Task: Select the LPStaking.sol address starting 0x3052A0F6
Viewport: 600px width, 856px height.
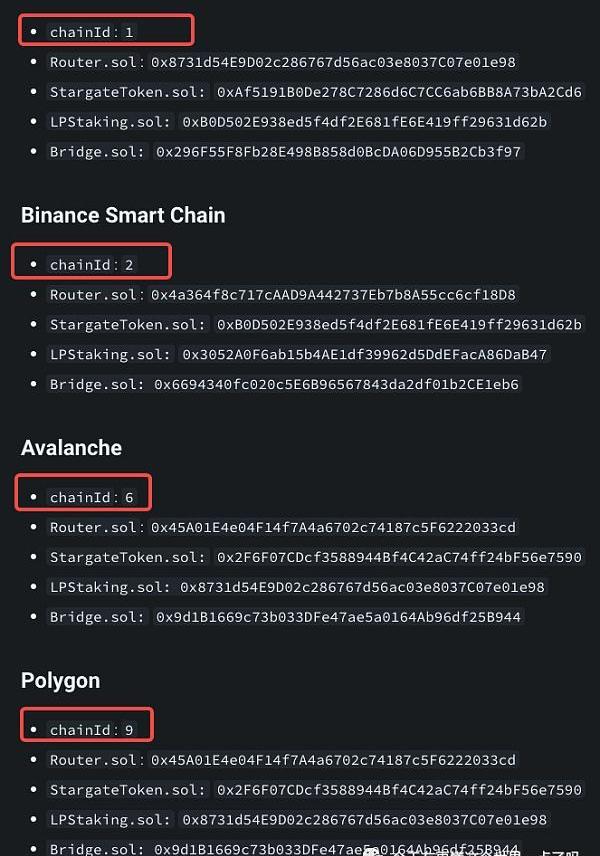Action: 365,355
